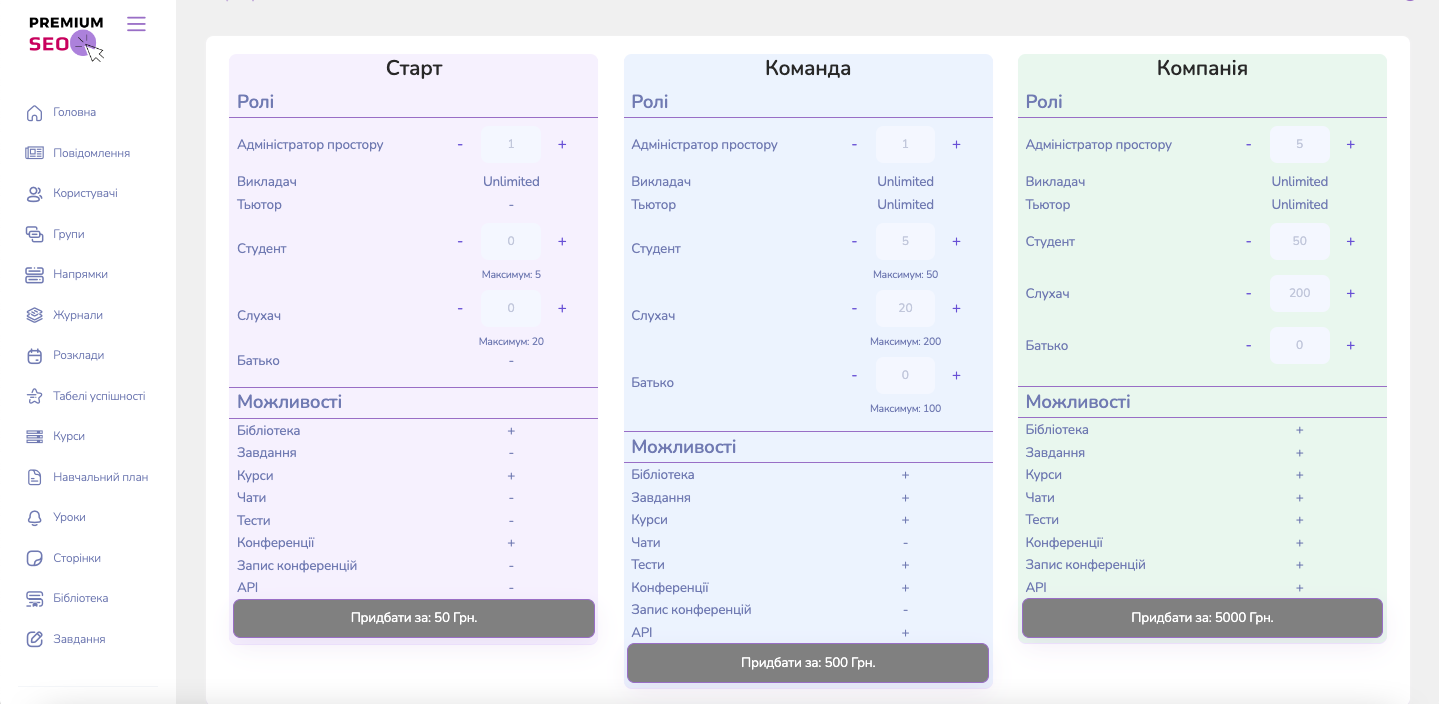Click the hamburger menu icon
The height and width of the screenshot is (704, 1439).
pos(136,24)
